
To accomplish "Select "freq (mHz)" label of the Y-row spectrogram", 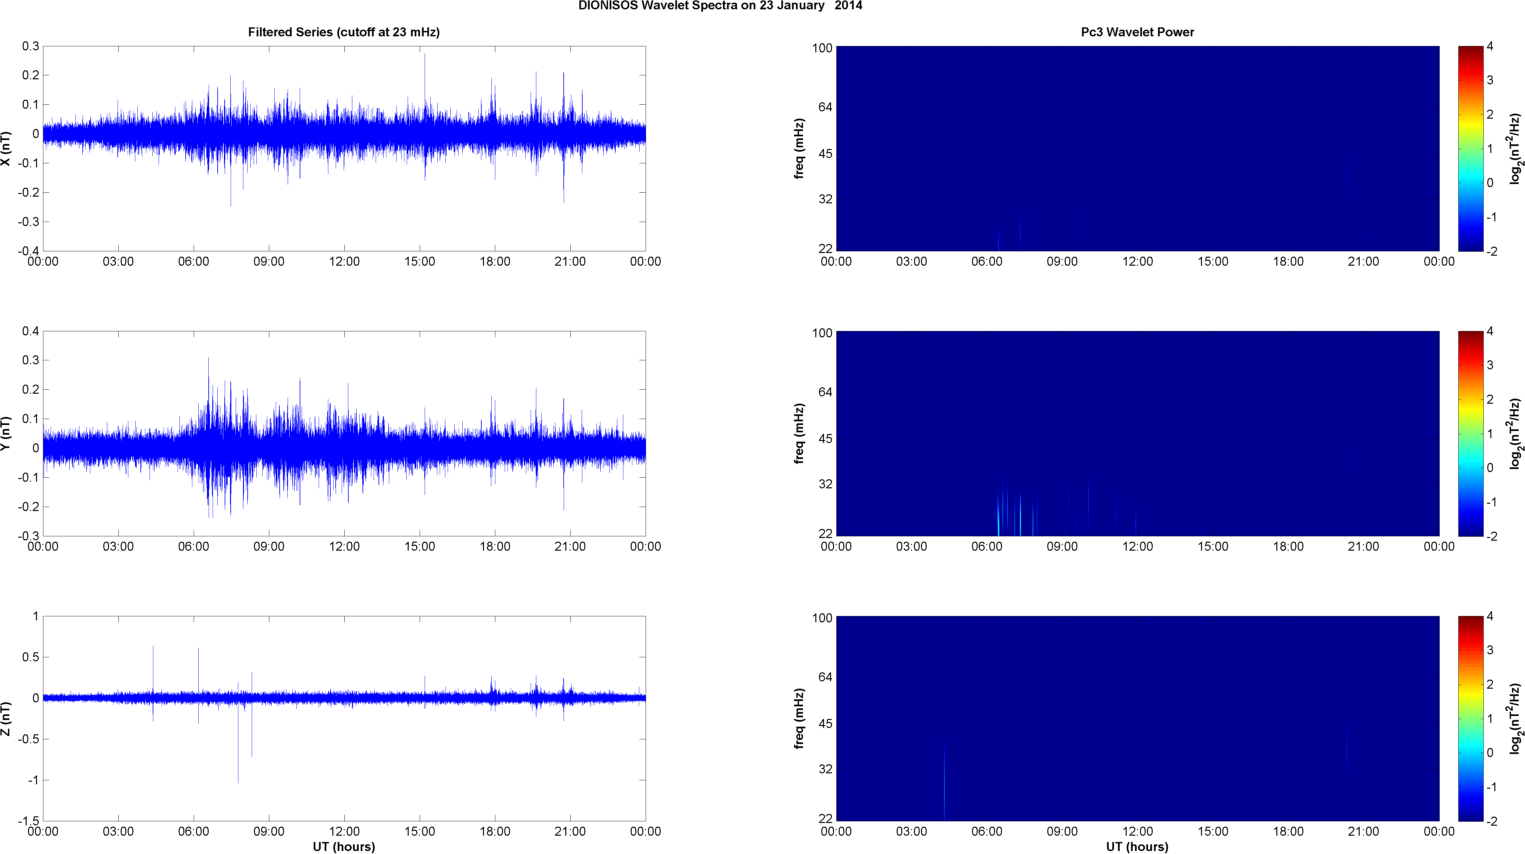I will [x=800, y=434].
